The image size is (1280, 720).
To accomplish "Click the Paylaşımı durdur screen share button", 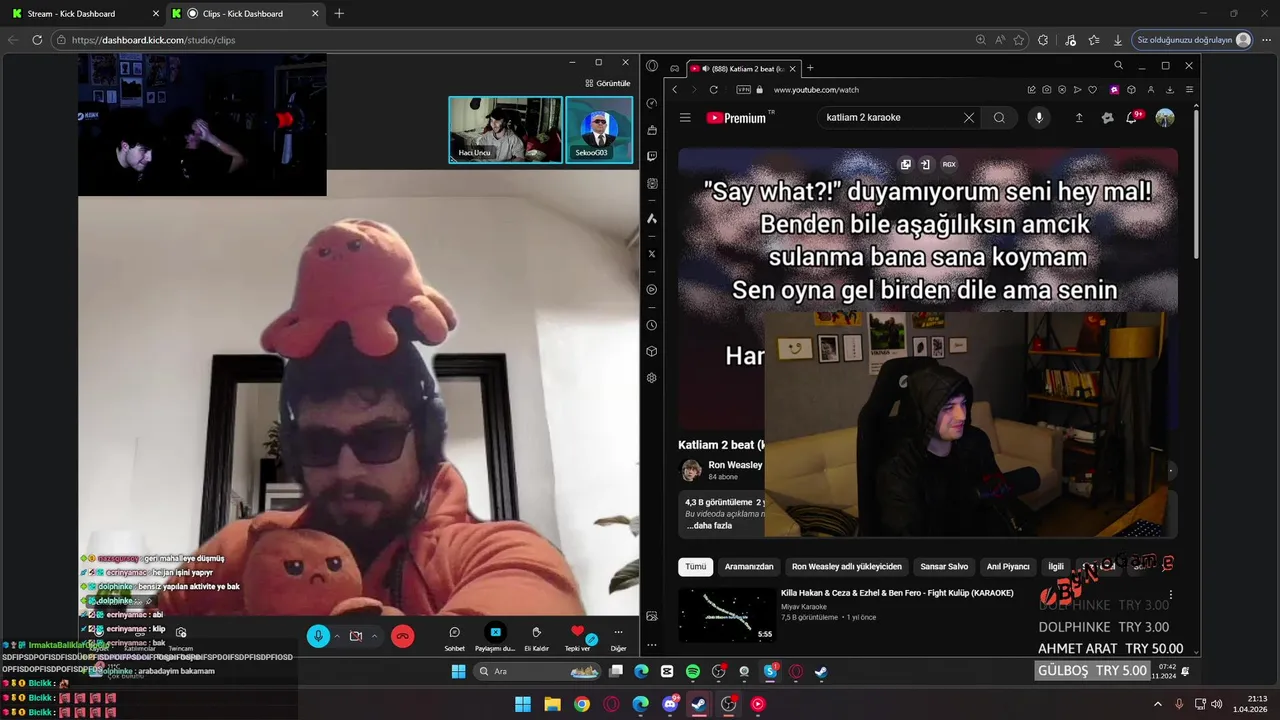I will click(495, 638).
